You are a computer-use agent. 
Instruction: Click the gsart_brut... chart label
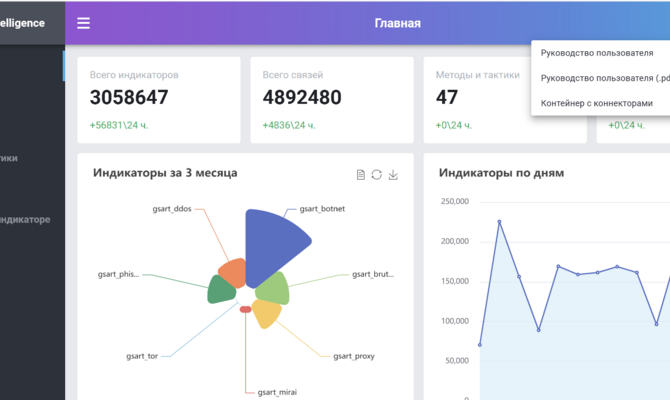pyautogui.click(x=373, y=274)
